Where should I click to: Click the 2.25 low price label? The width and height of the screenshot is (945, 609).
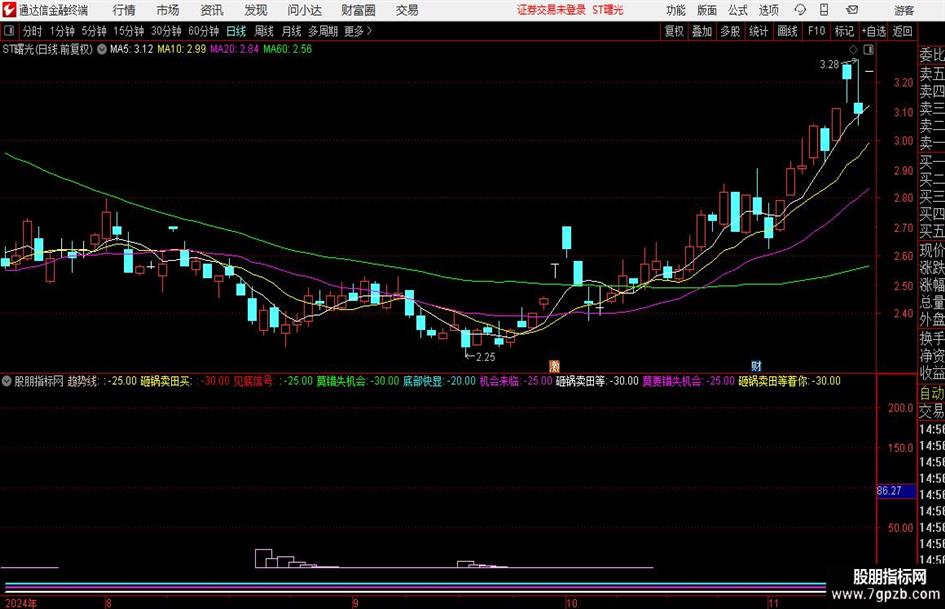[x=486, y=357]
